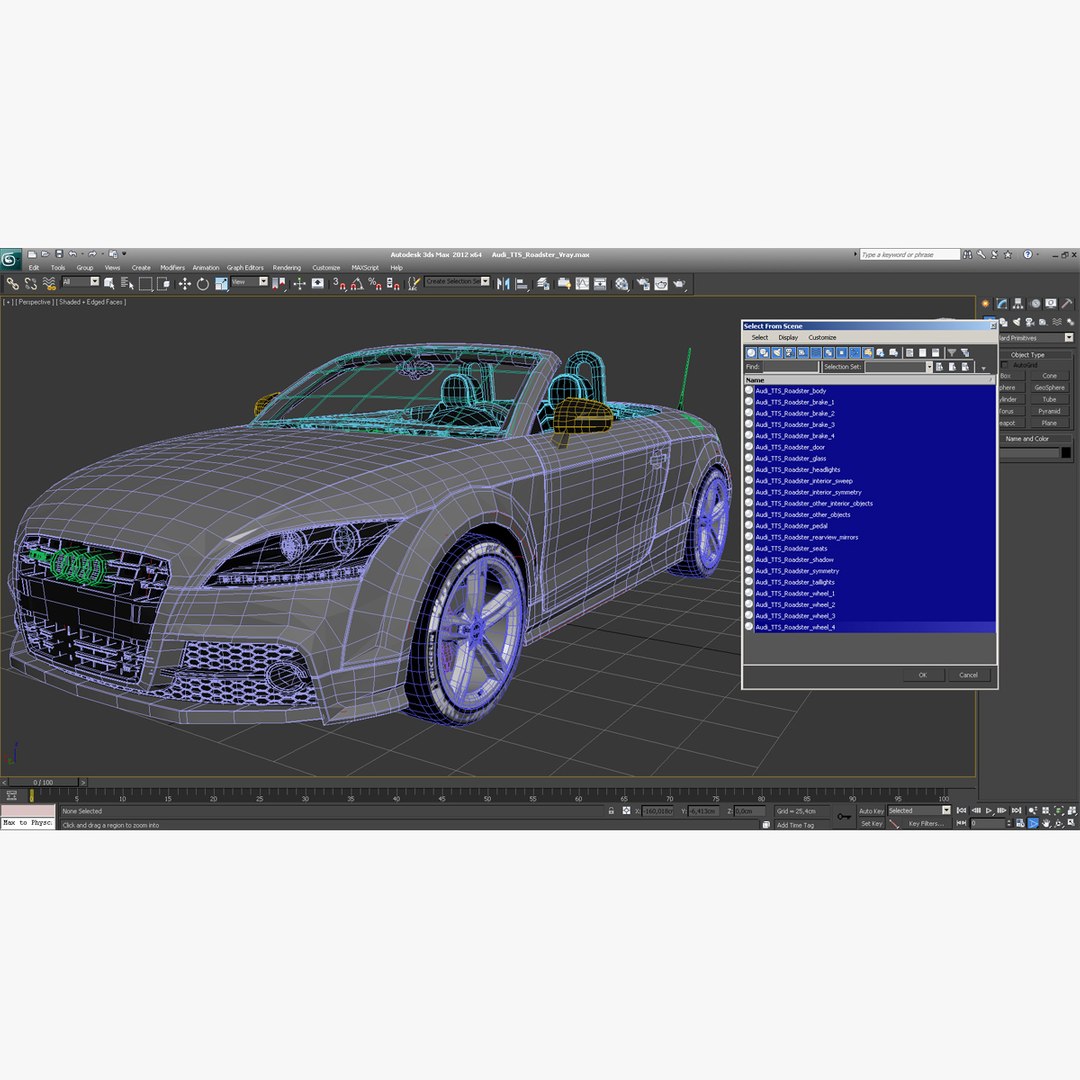The width and height of the screenshot is (1080, 1080).
Task: Click the black object color swatch
Action: (x=1066, y=453)
